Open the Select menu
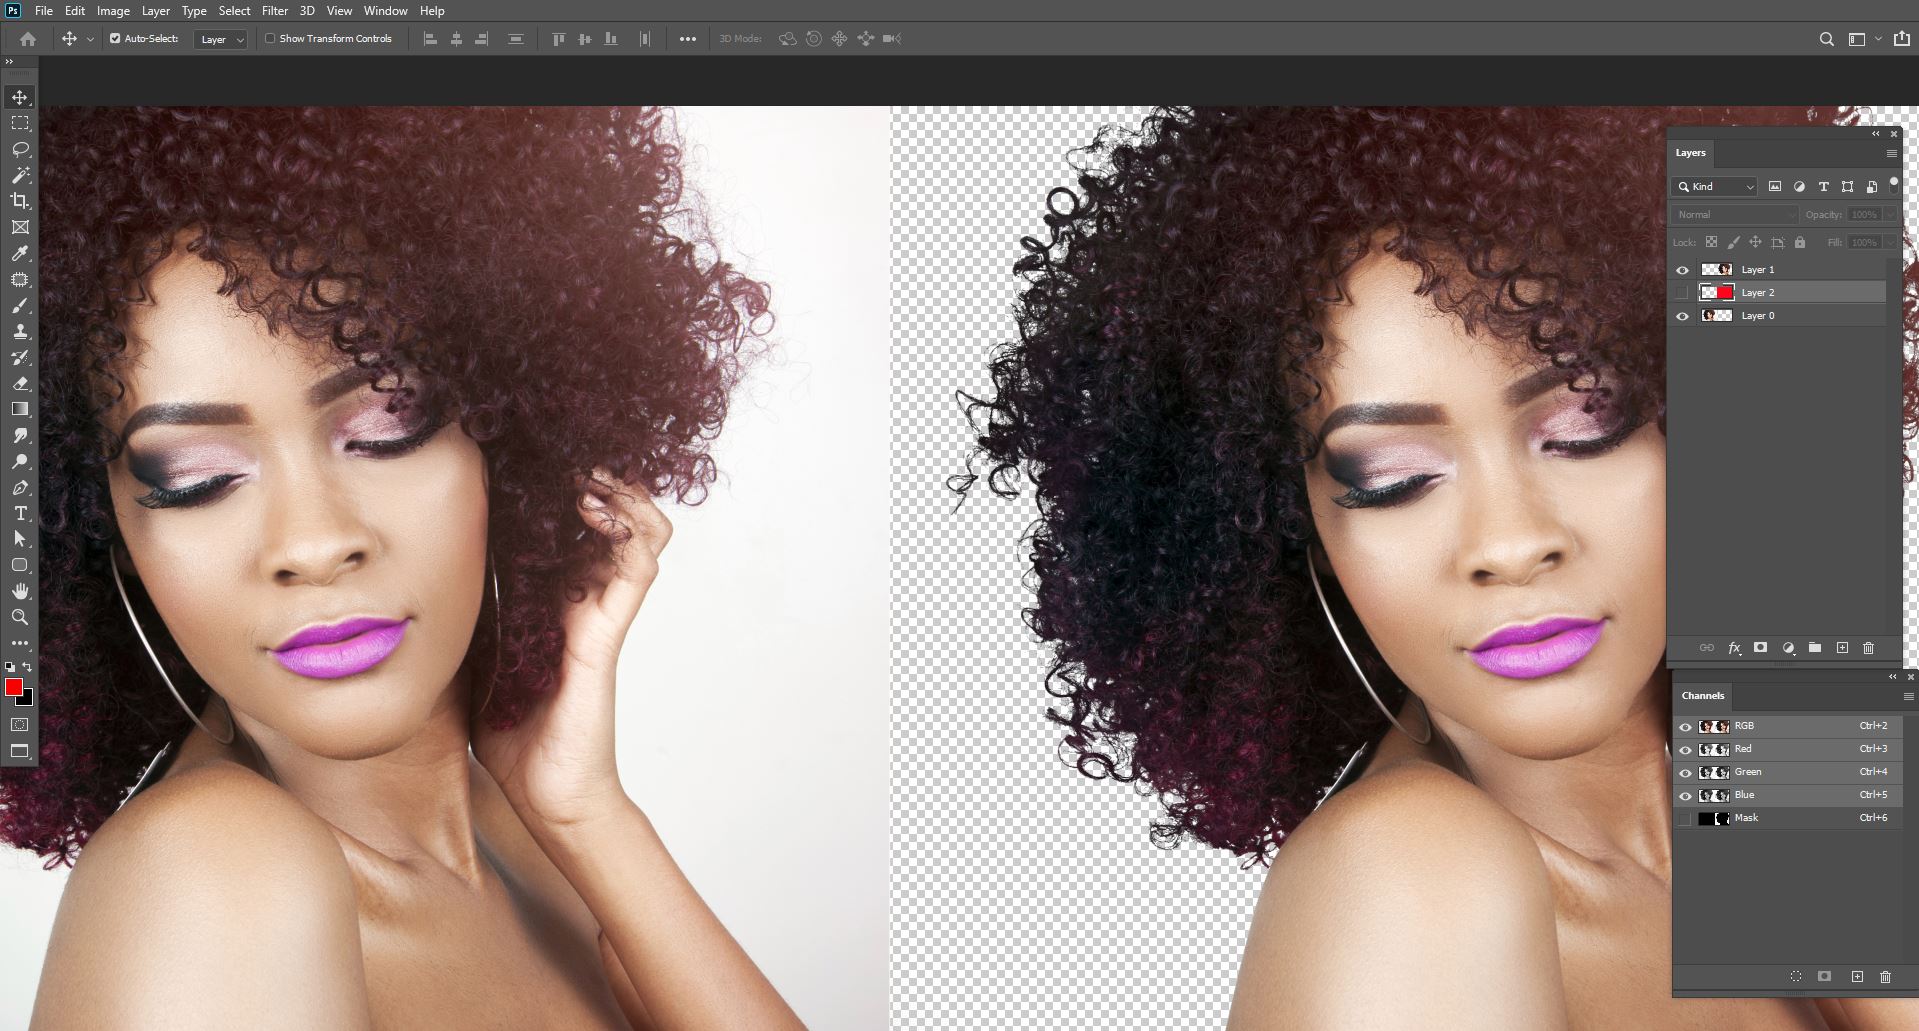The image size is (1919, 1031). click(x=234, y=11)
